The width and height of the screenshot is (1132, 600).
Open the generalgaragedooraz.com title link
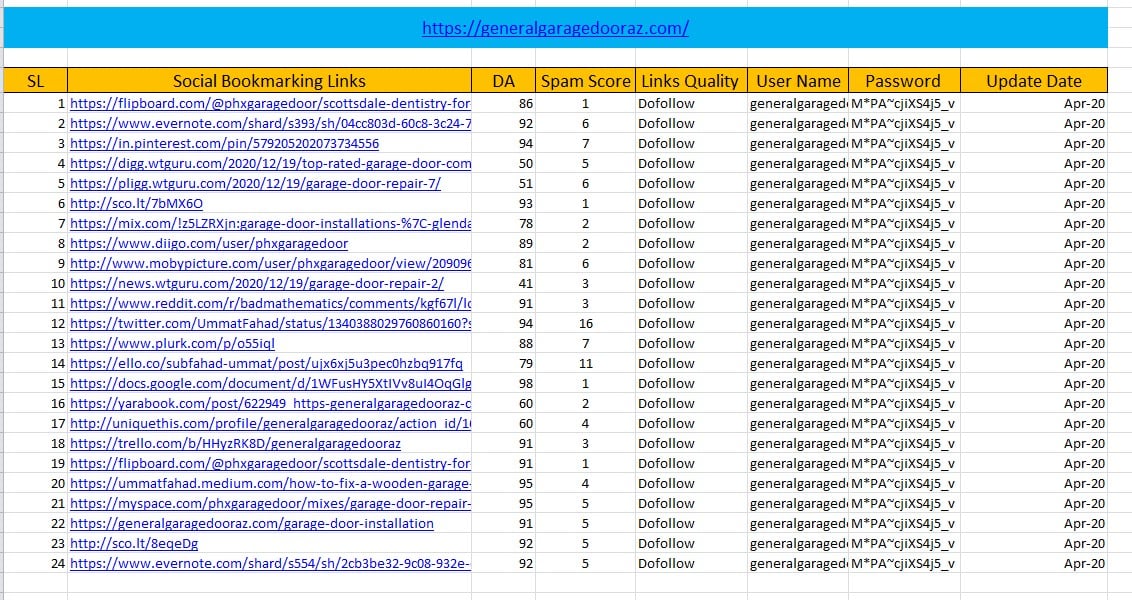click(x=555, y=29)
